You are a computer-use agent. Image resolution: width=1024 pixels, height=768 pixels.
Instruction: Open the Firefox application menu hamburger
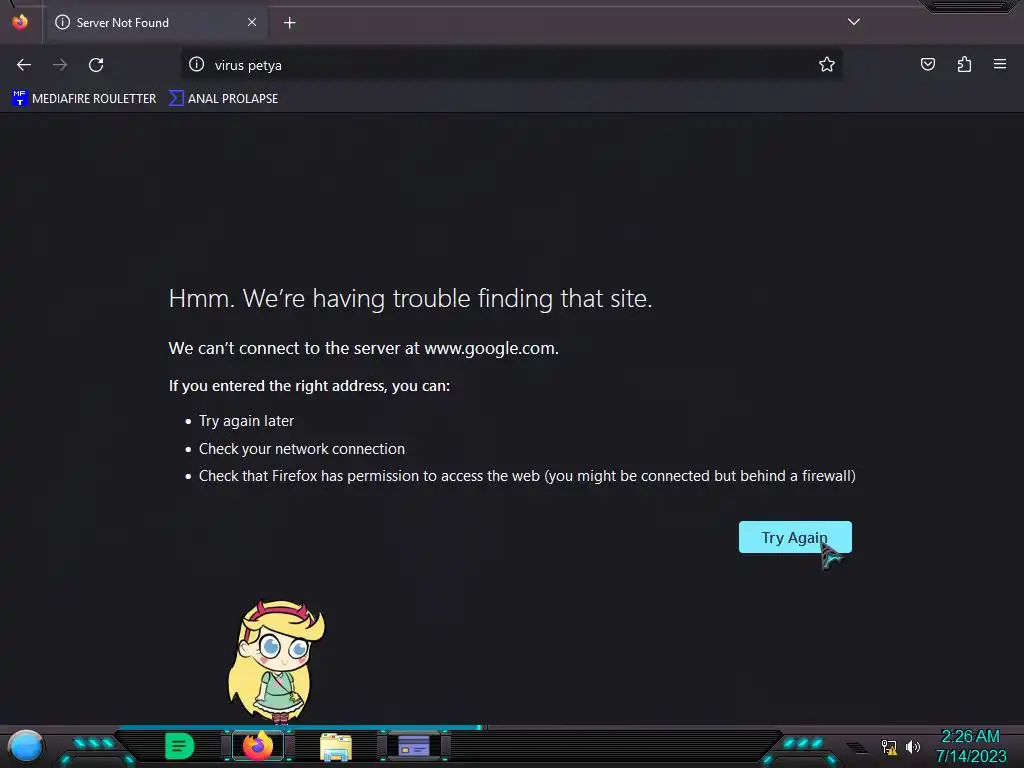click(x=1000, y=64)
